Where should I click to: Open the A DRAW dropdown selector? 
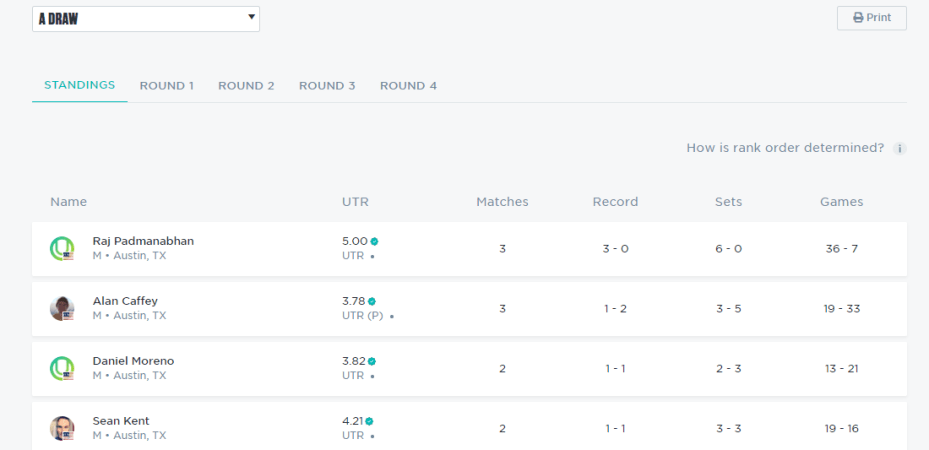[x=146, y=18]
